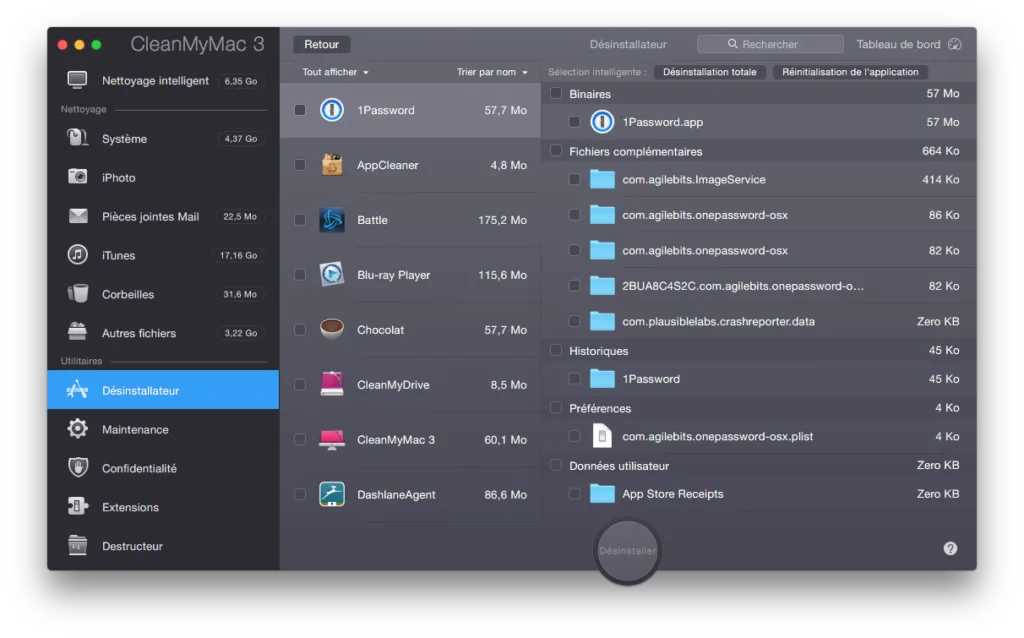Click the DashlaneAgent app icon
The image size is (1024, 638).
click(332, 494)
